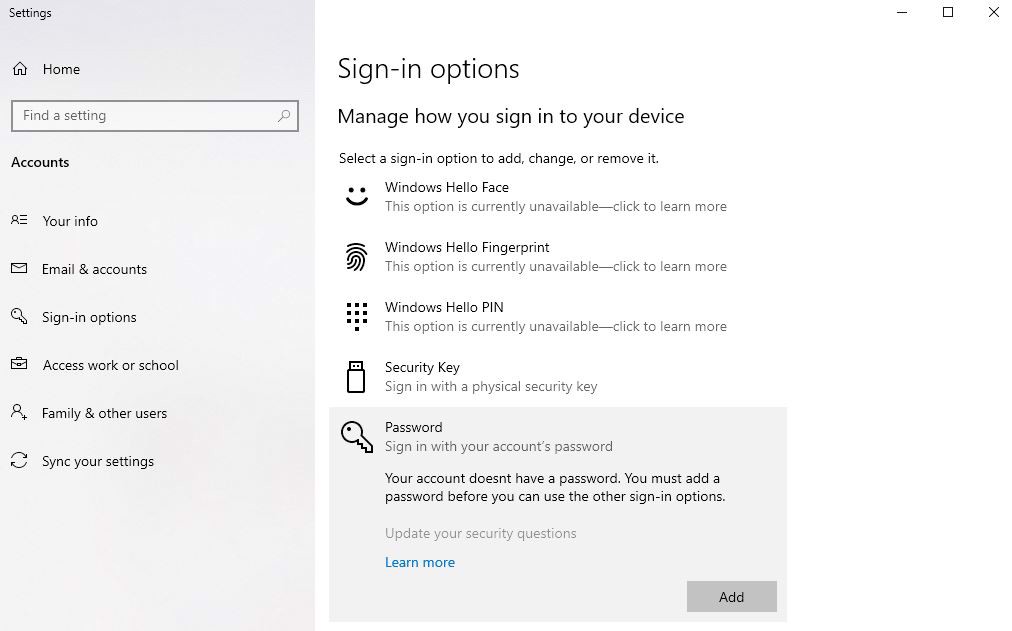Maximize the Settings window
Viewport: 1012px width, 631px height.
tap(947, 12)
